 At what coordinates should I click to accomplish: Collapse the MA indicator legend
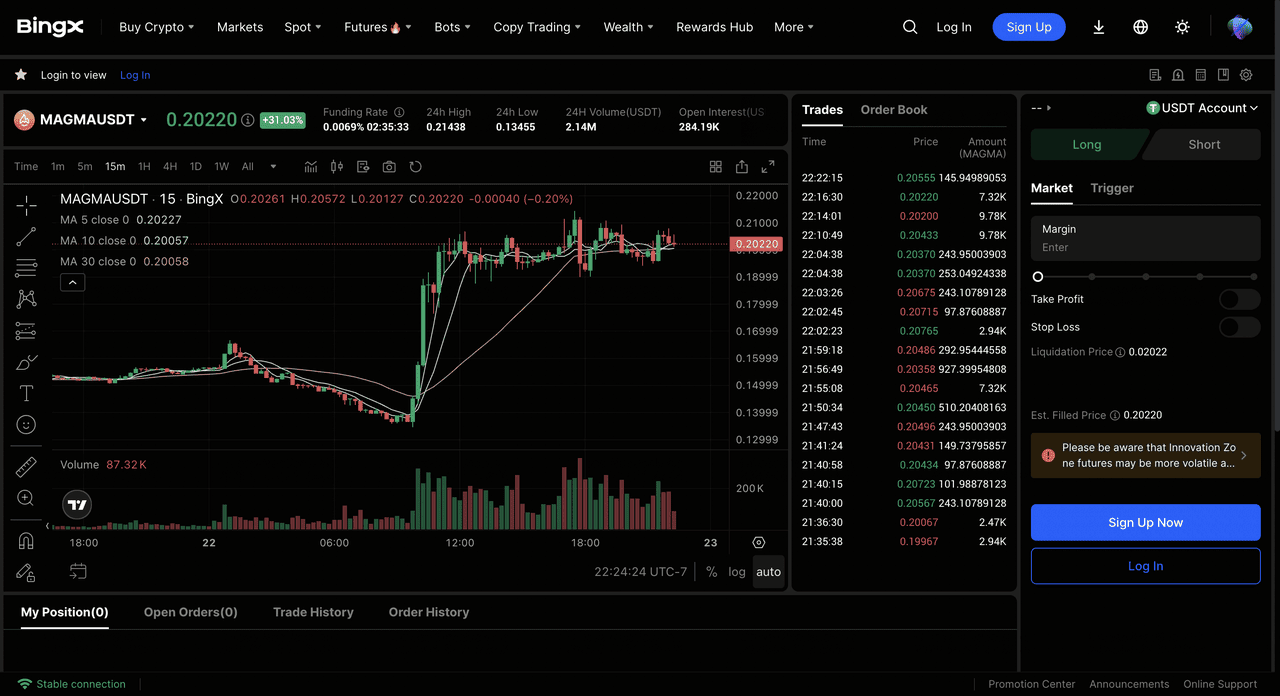pos(72,283)
